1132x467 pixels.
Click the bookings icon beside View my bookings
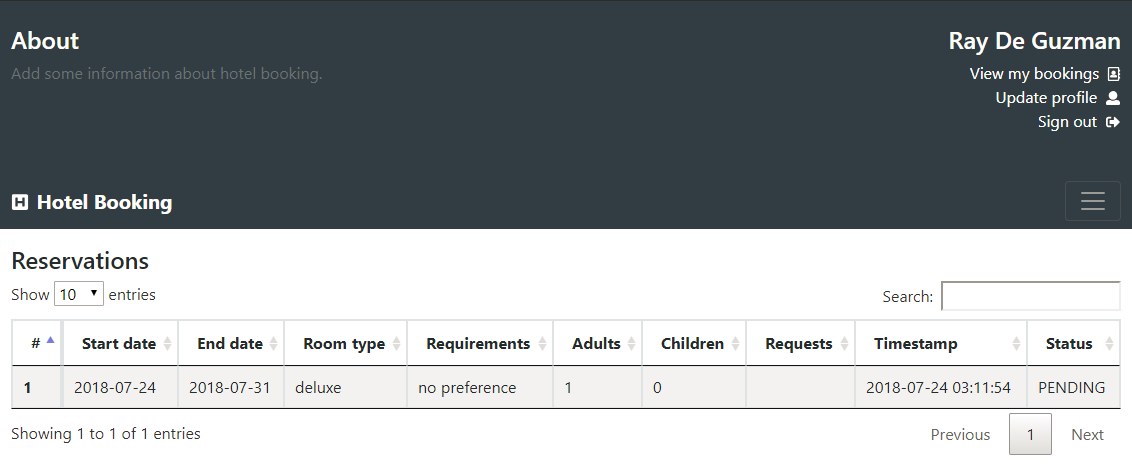click(x=1113, y=74)
